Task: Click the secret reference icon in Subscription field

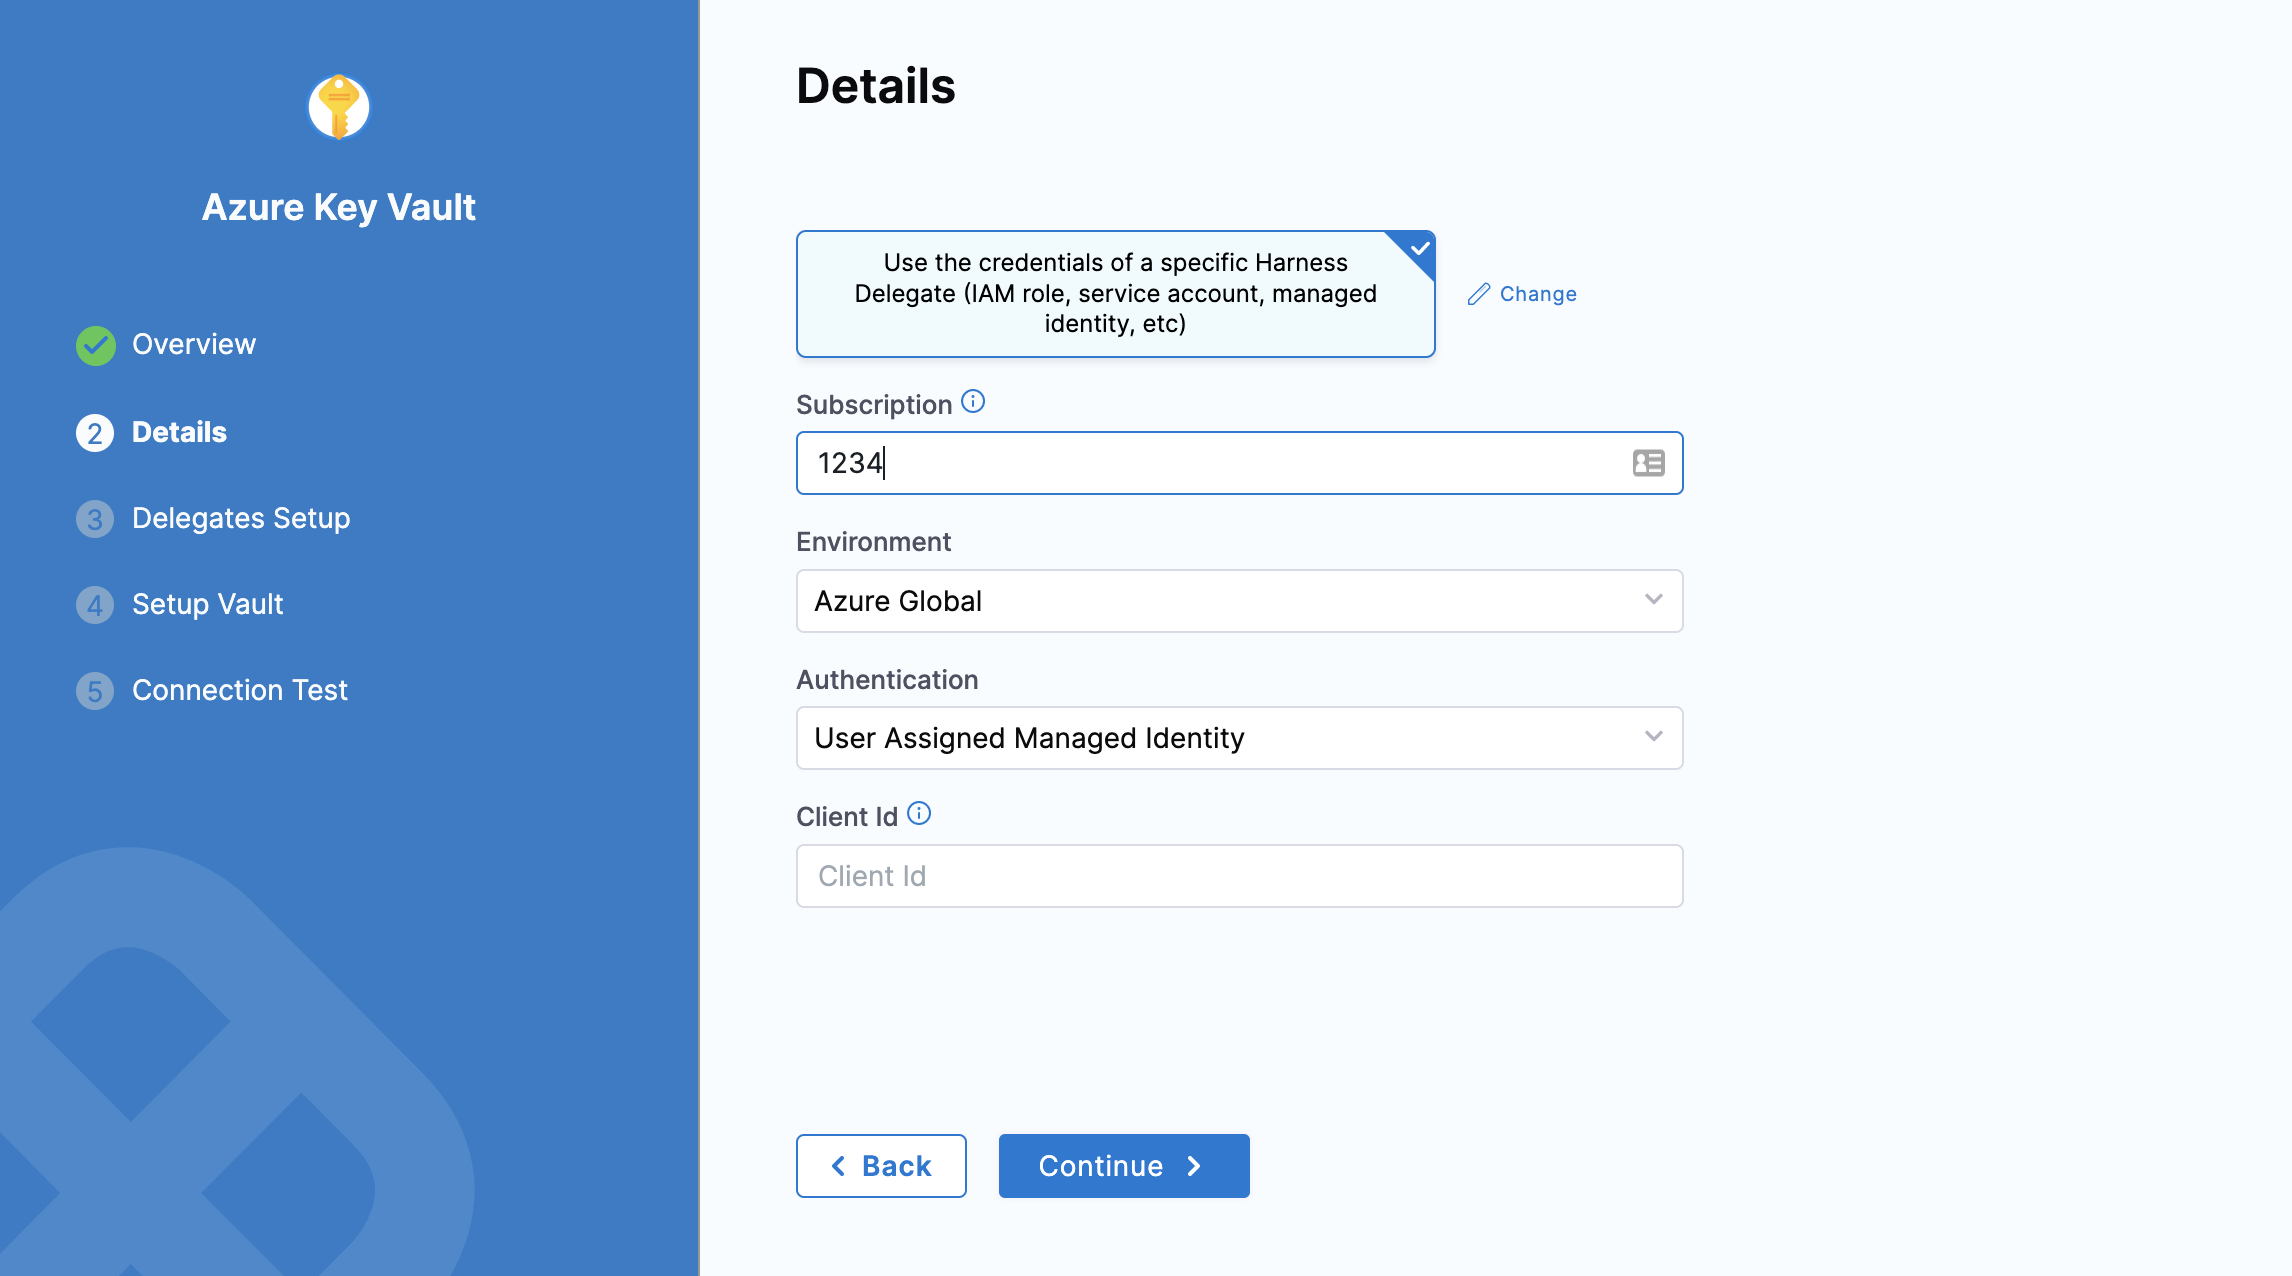Action: tap(1648, 463)
